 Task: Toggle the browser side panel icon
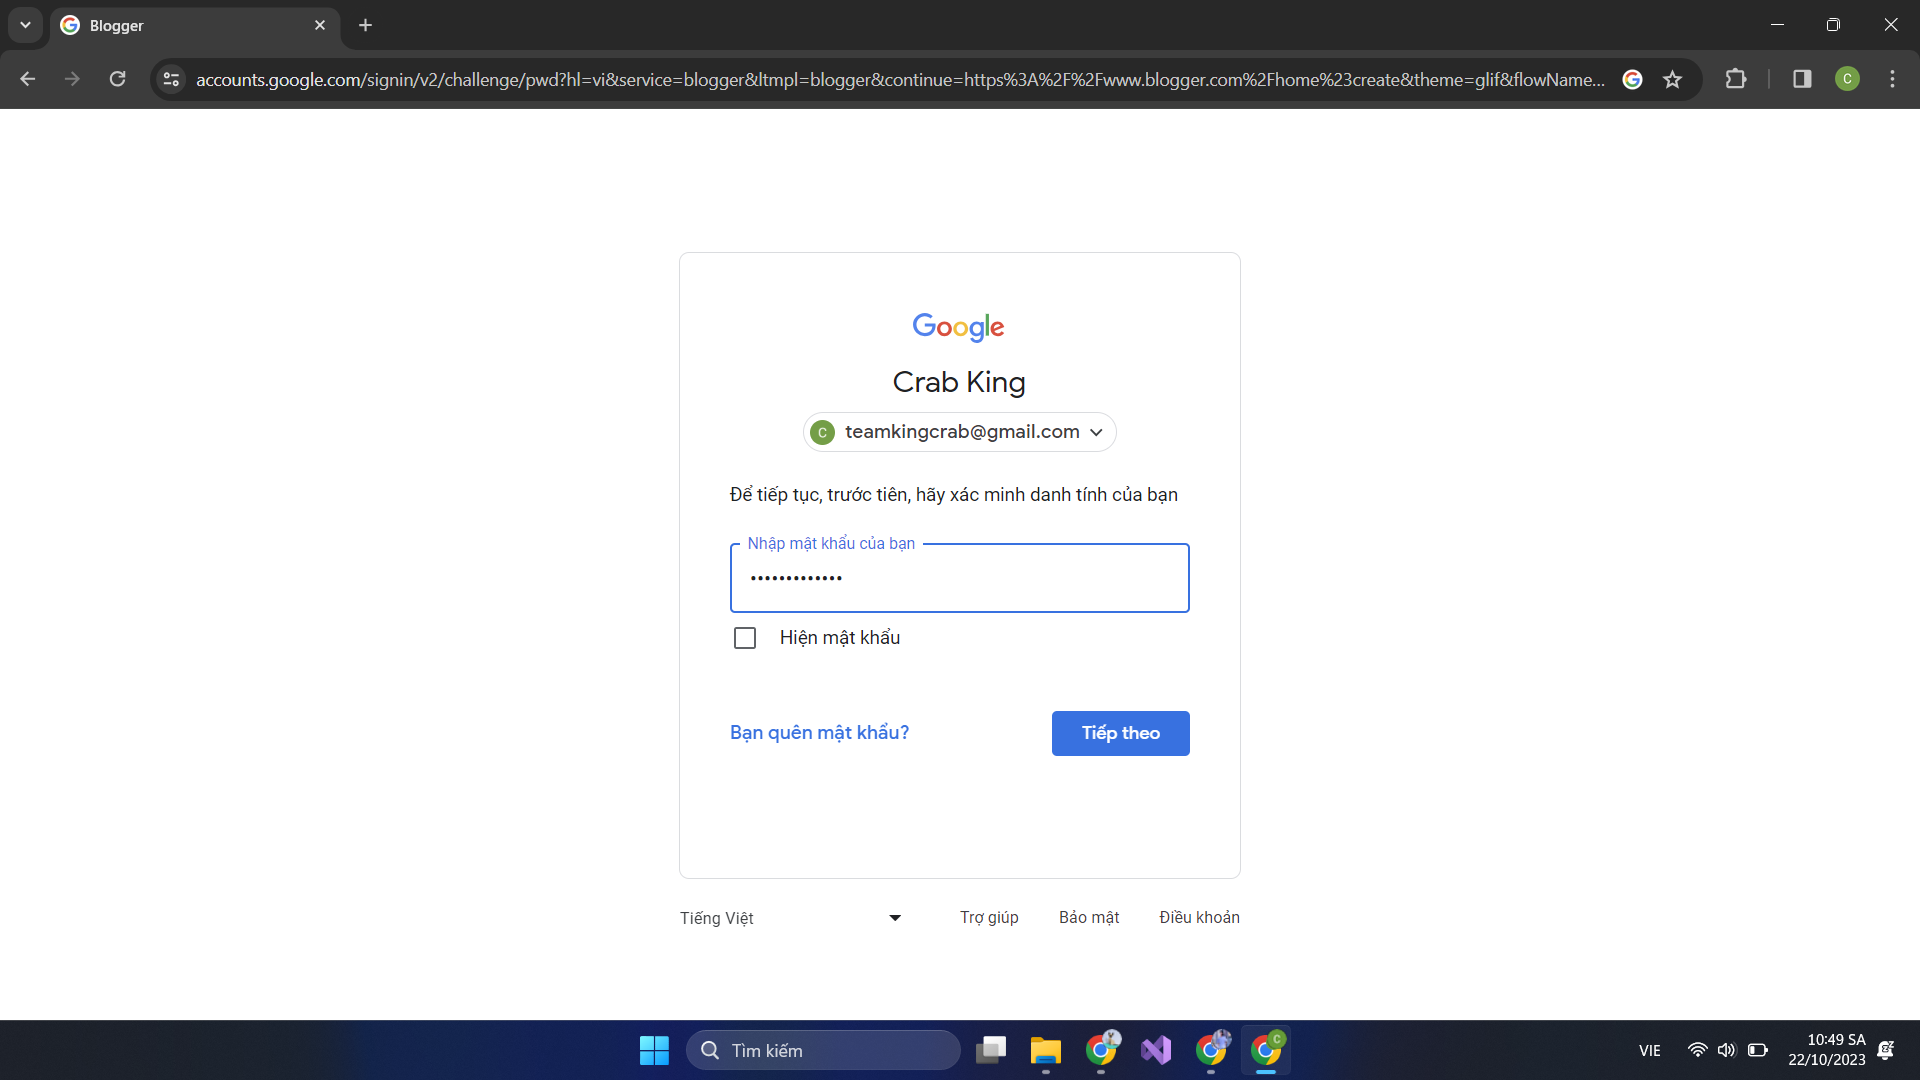1802,79
